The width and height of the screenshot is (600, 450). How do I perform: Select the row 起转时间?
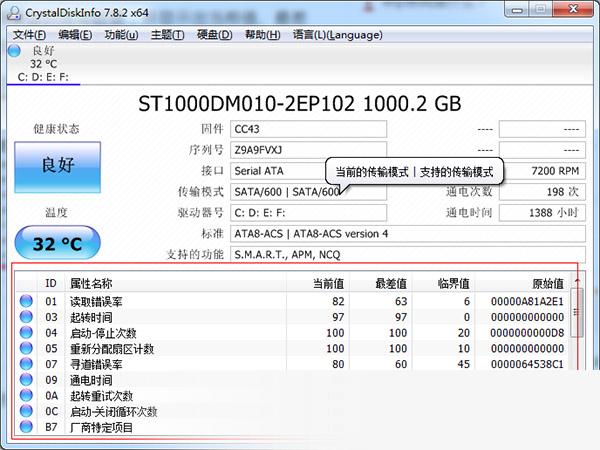click(x=293, y=317)
